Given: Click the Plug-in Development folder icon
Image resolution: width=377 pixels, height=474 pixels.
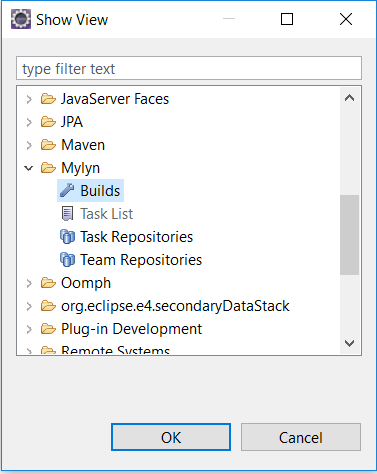Looking at the screenshot, I should pyautogui.click(x=48, y=329).
